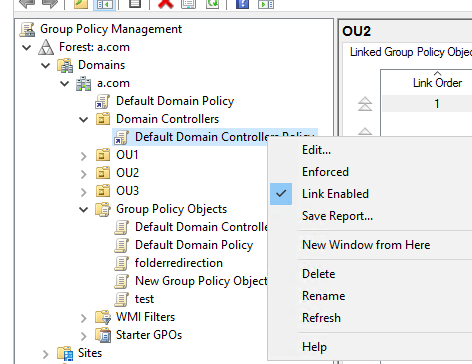Select New Window from Here menu item
The height and width of the screenshot is (364, 472).
[366, 245]
